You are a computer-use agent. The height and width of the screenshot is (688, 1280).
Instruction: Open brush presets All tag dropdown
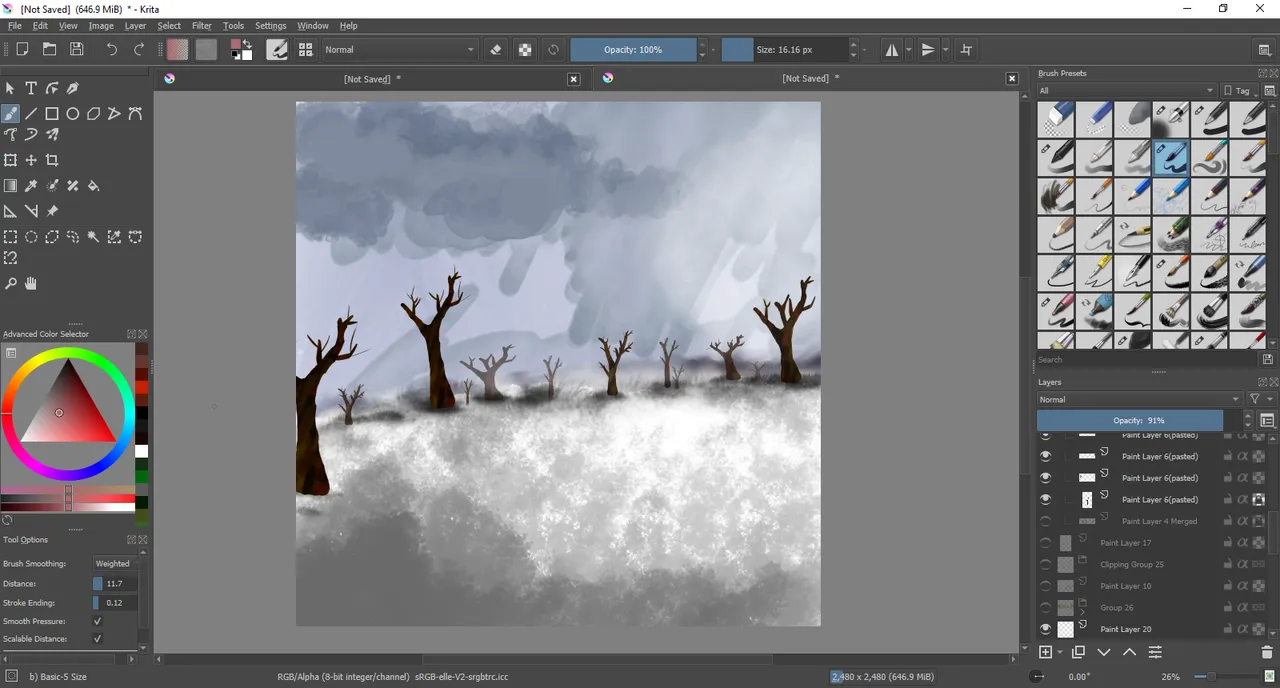1126,90
